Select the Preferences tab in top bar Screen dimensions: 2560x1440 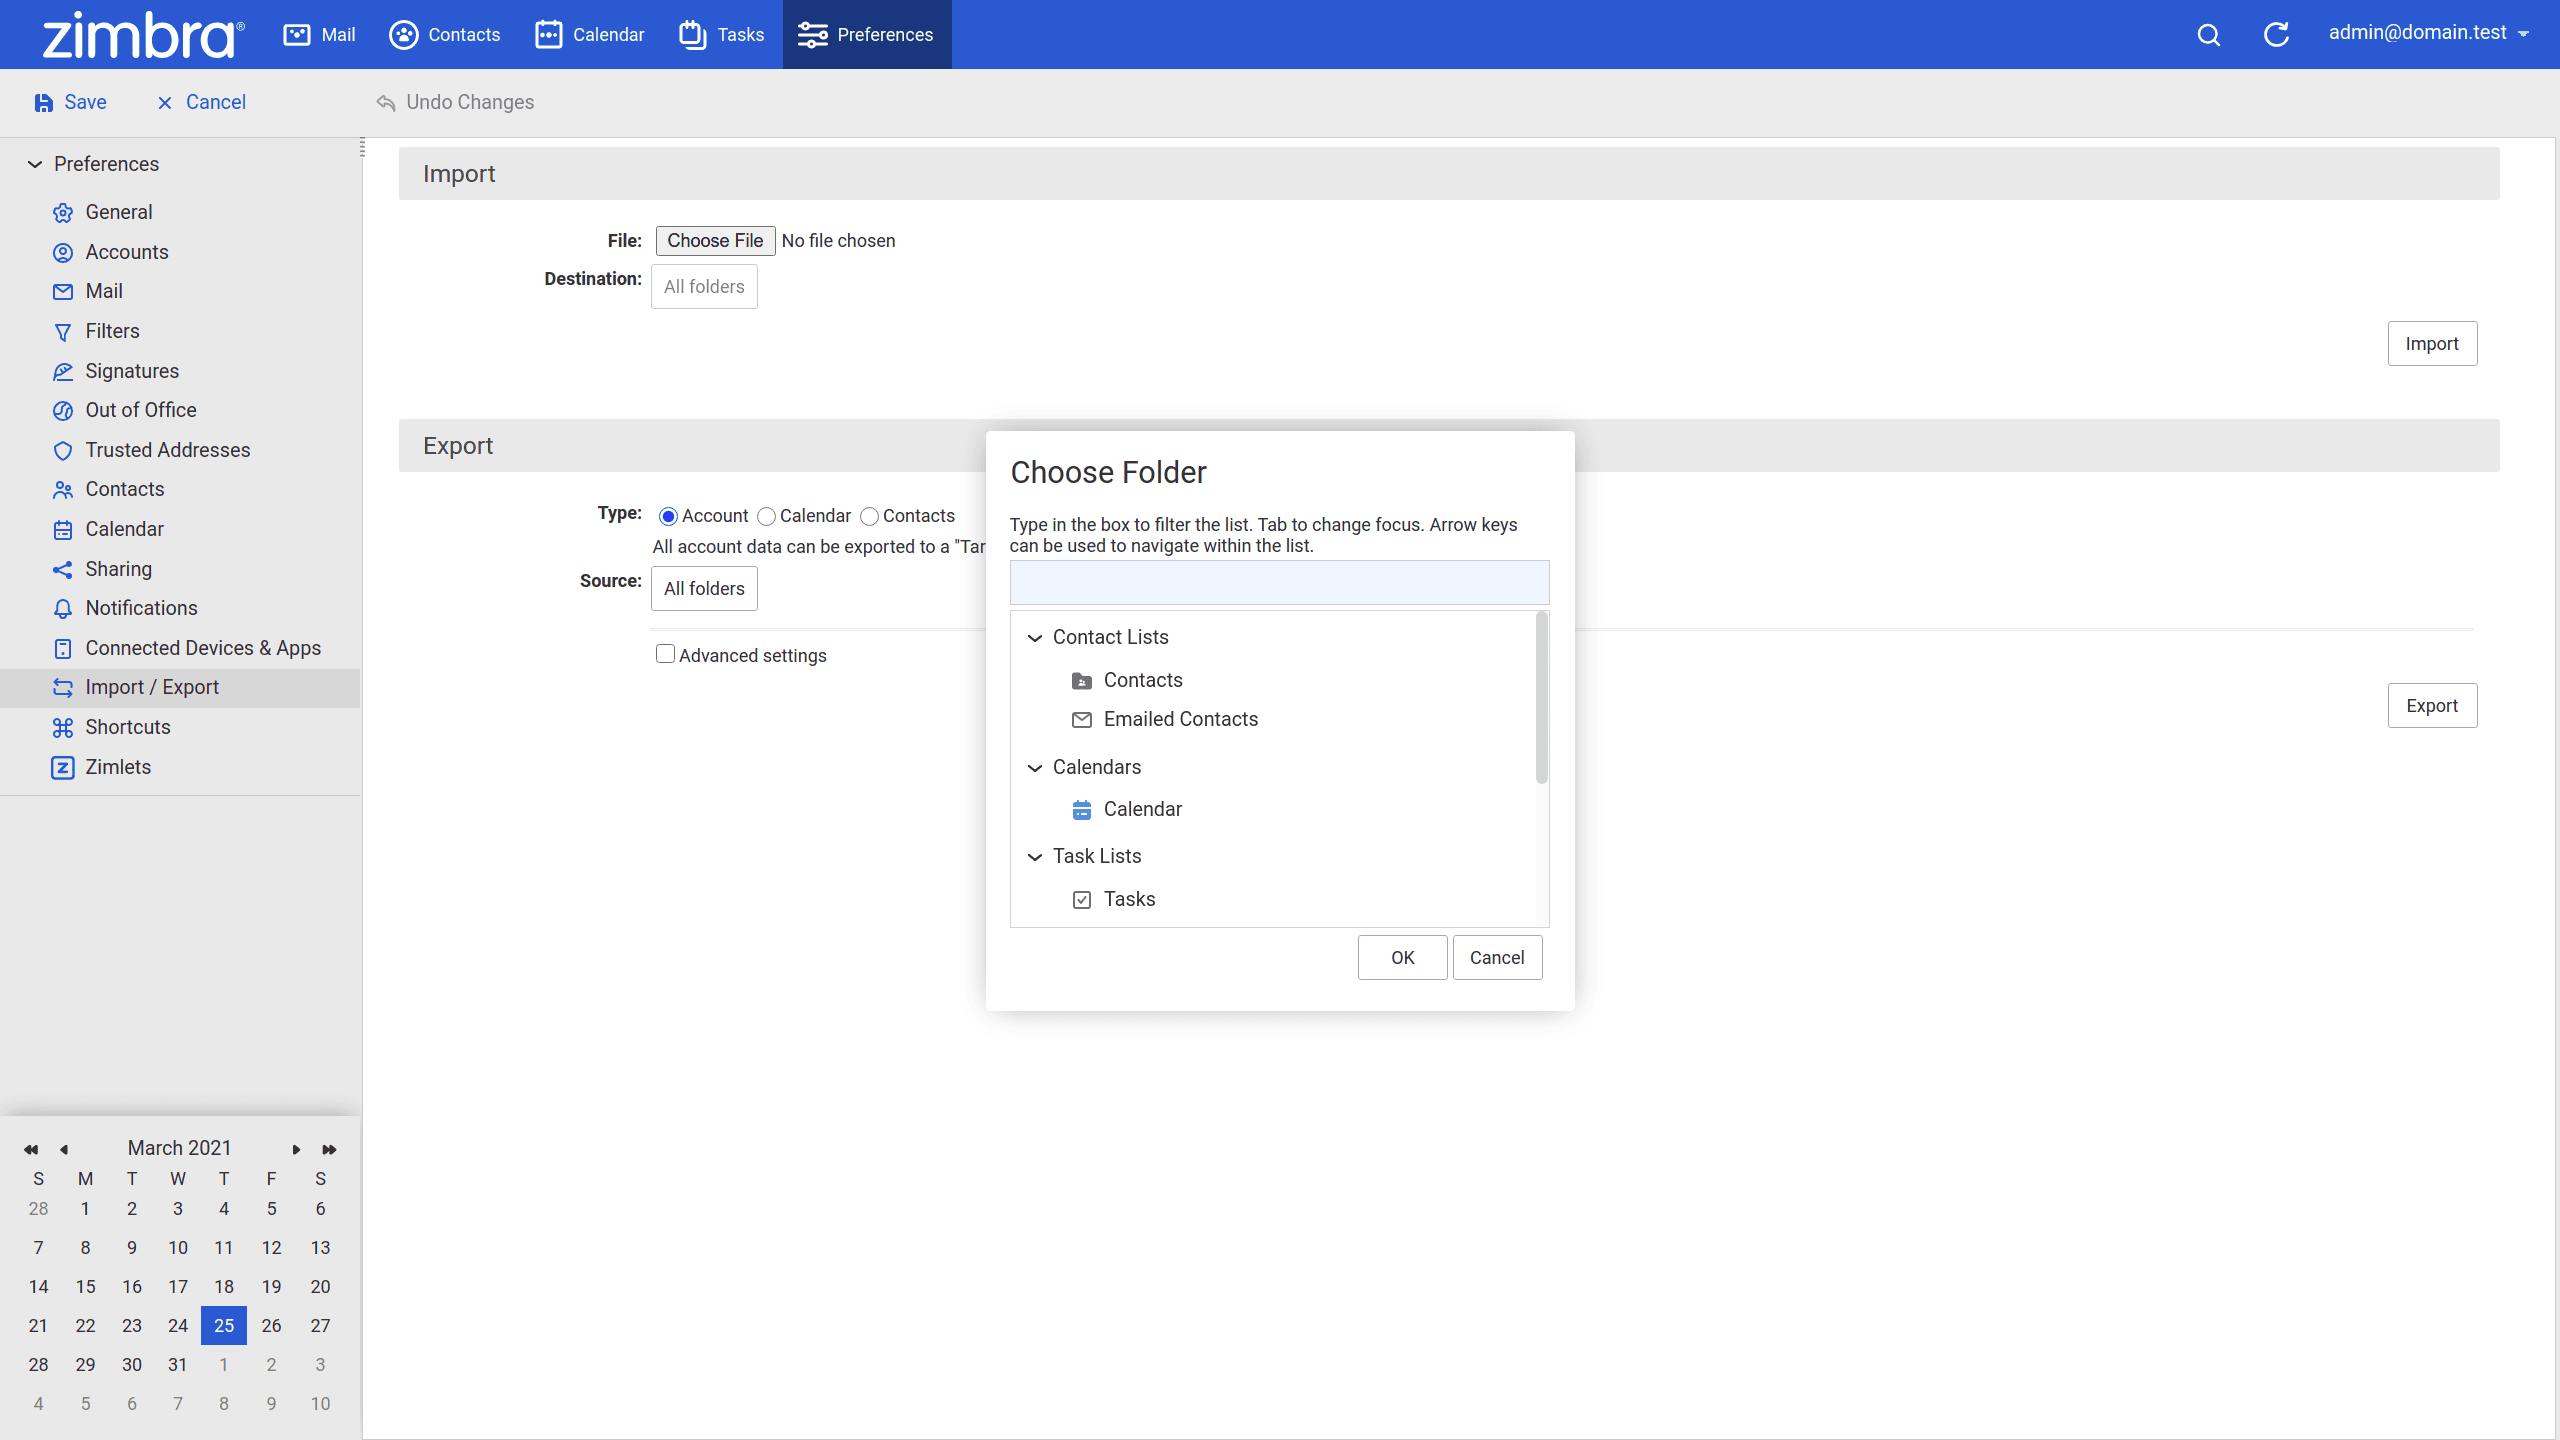[x=866, y=34]
